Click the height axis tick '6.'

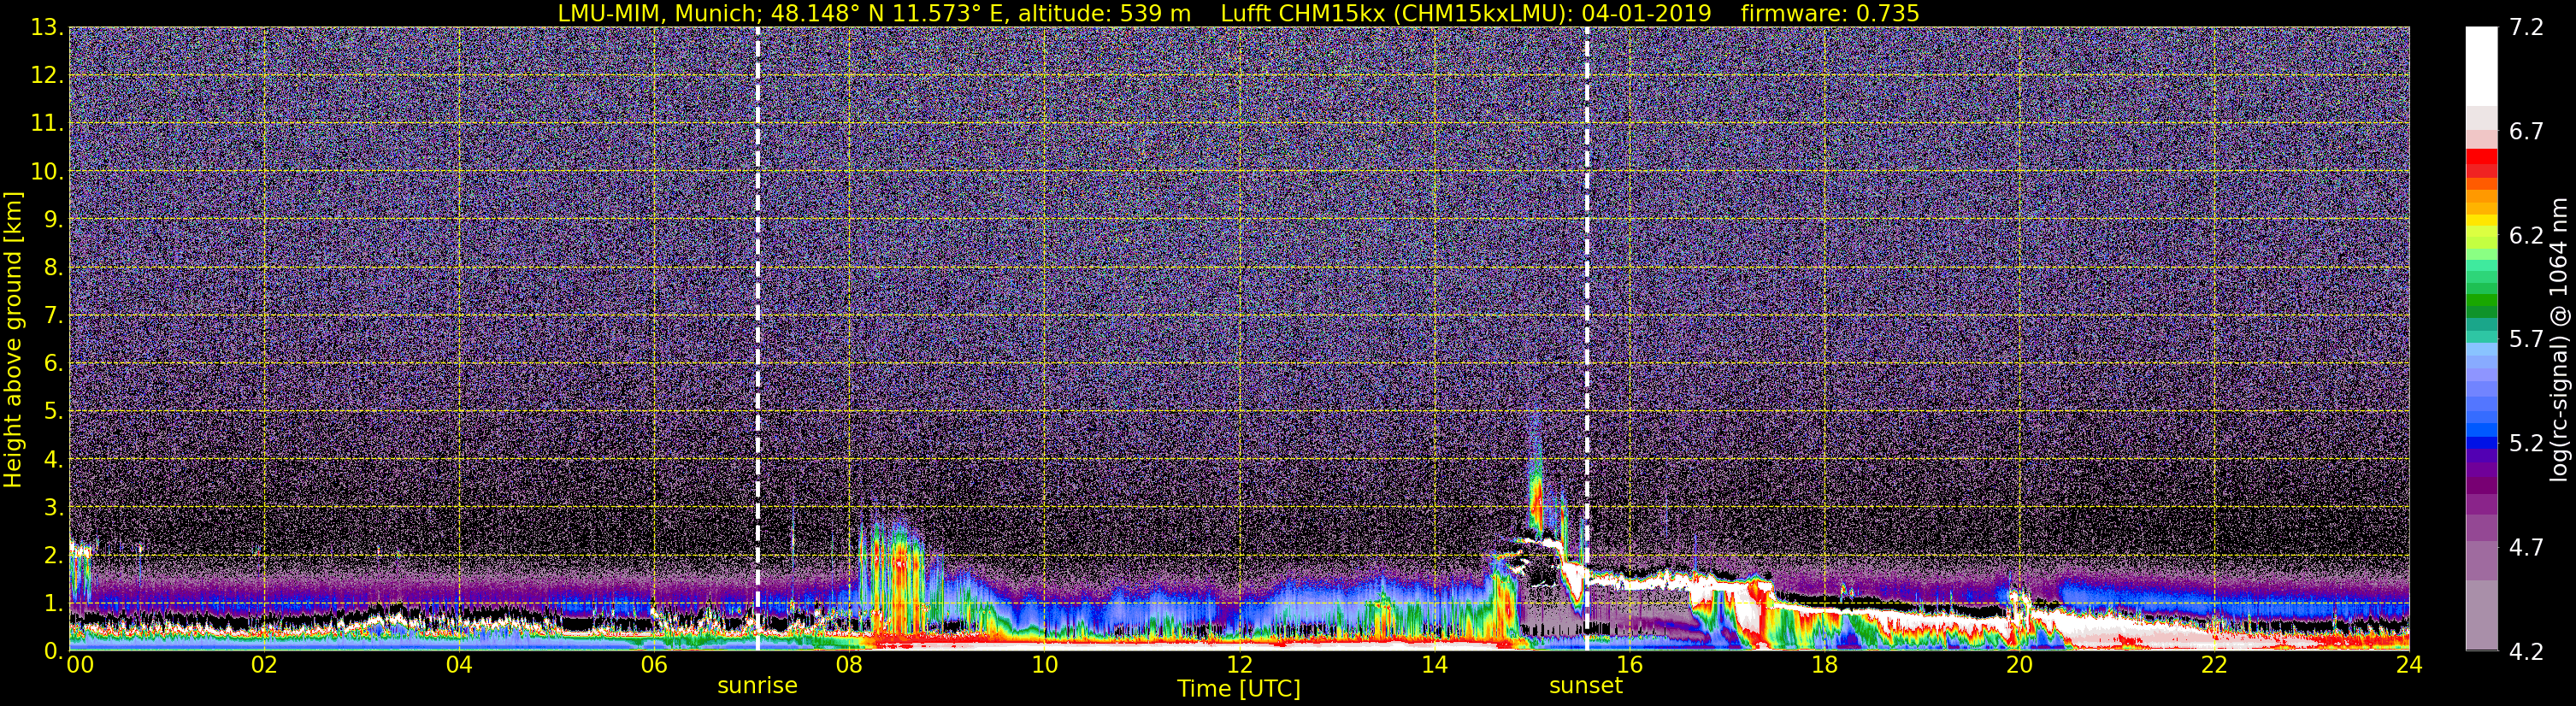pos(53,363)
